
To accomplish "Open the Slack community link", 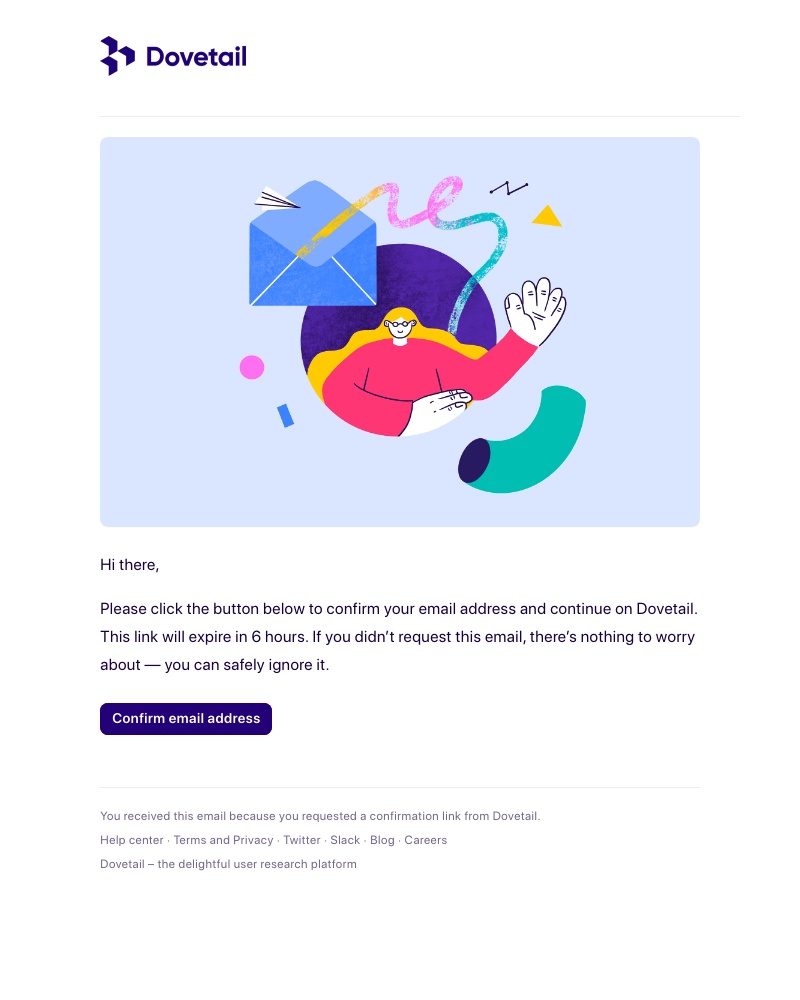I will pos(345,840).
